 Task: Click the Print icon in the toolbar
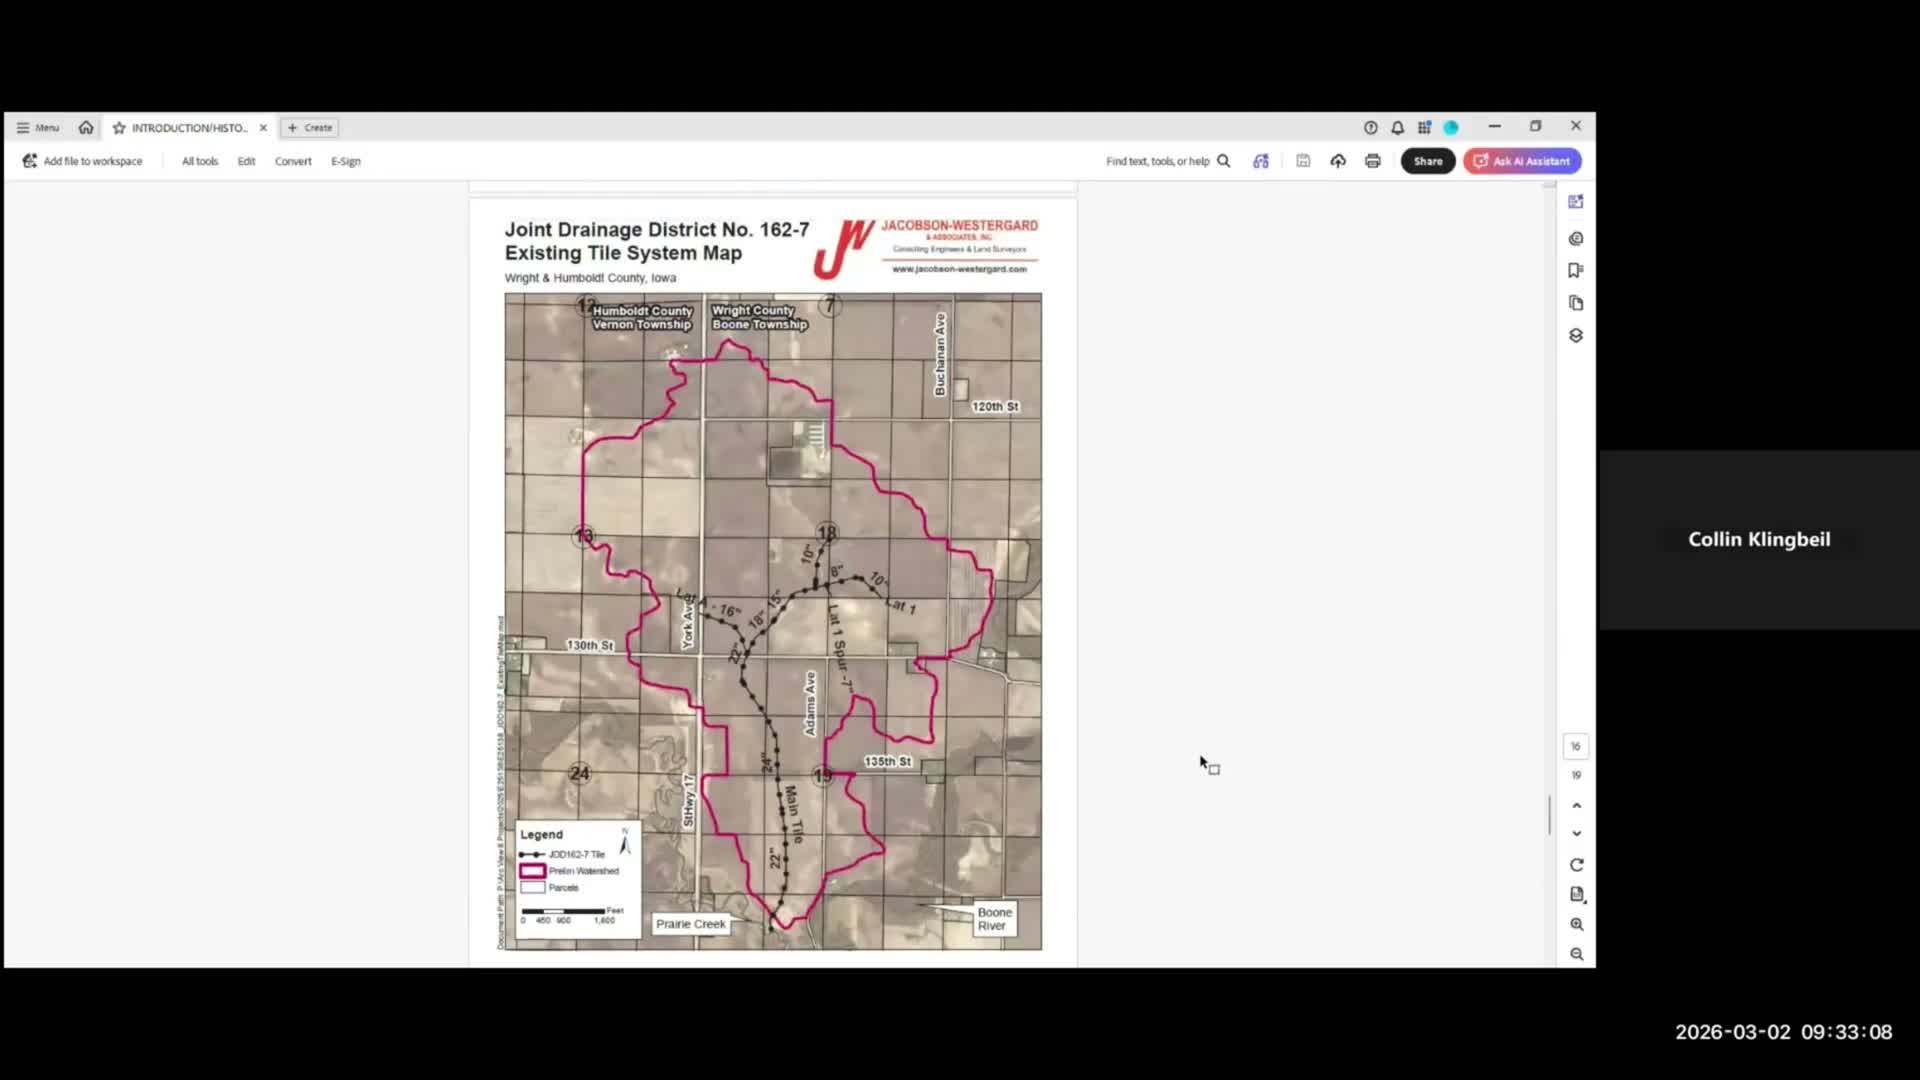pyautogui.click(x=1372, y=161)
